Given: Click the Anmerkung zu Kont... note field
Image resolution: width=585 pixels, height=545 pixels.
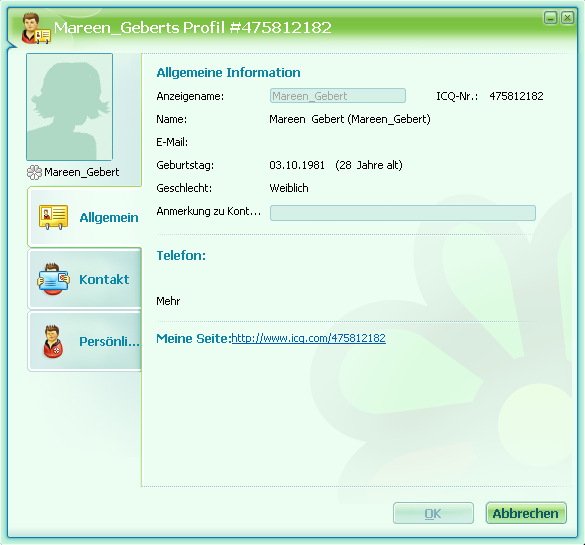Looking at the screenshot, I should tap(403, 213).
